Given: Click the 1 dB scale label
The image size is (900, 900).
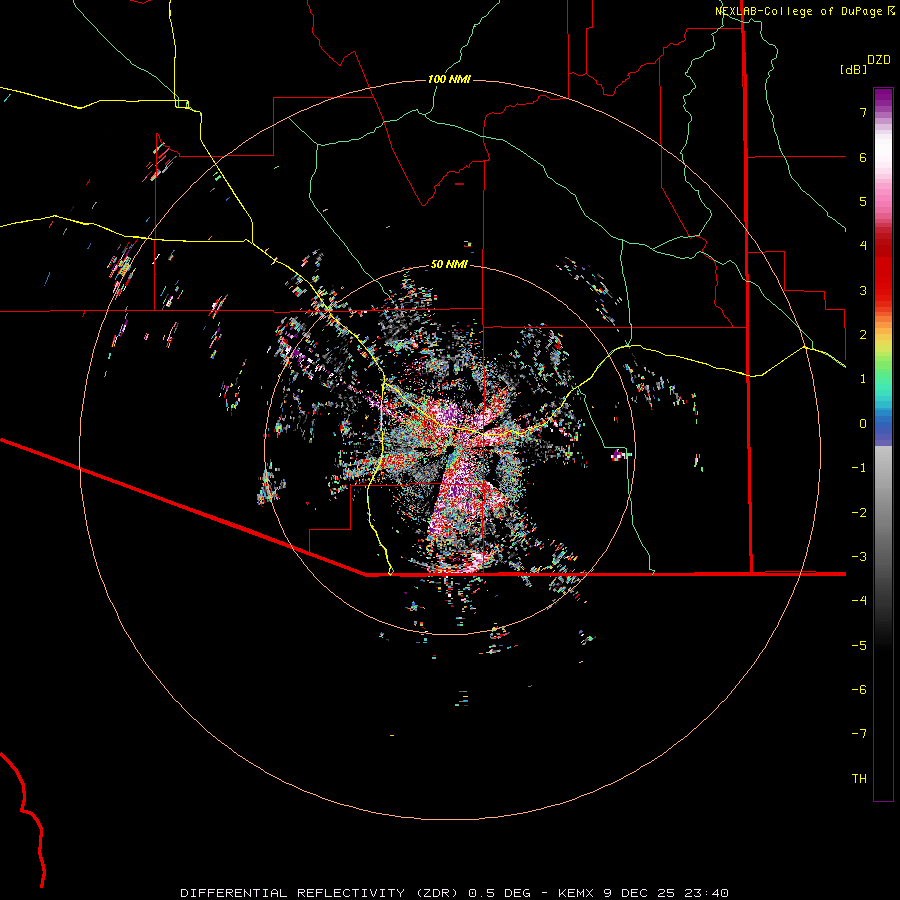Looking at the screenshot, I should (863, 379).
